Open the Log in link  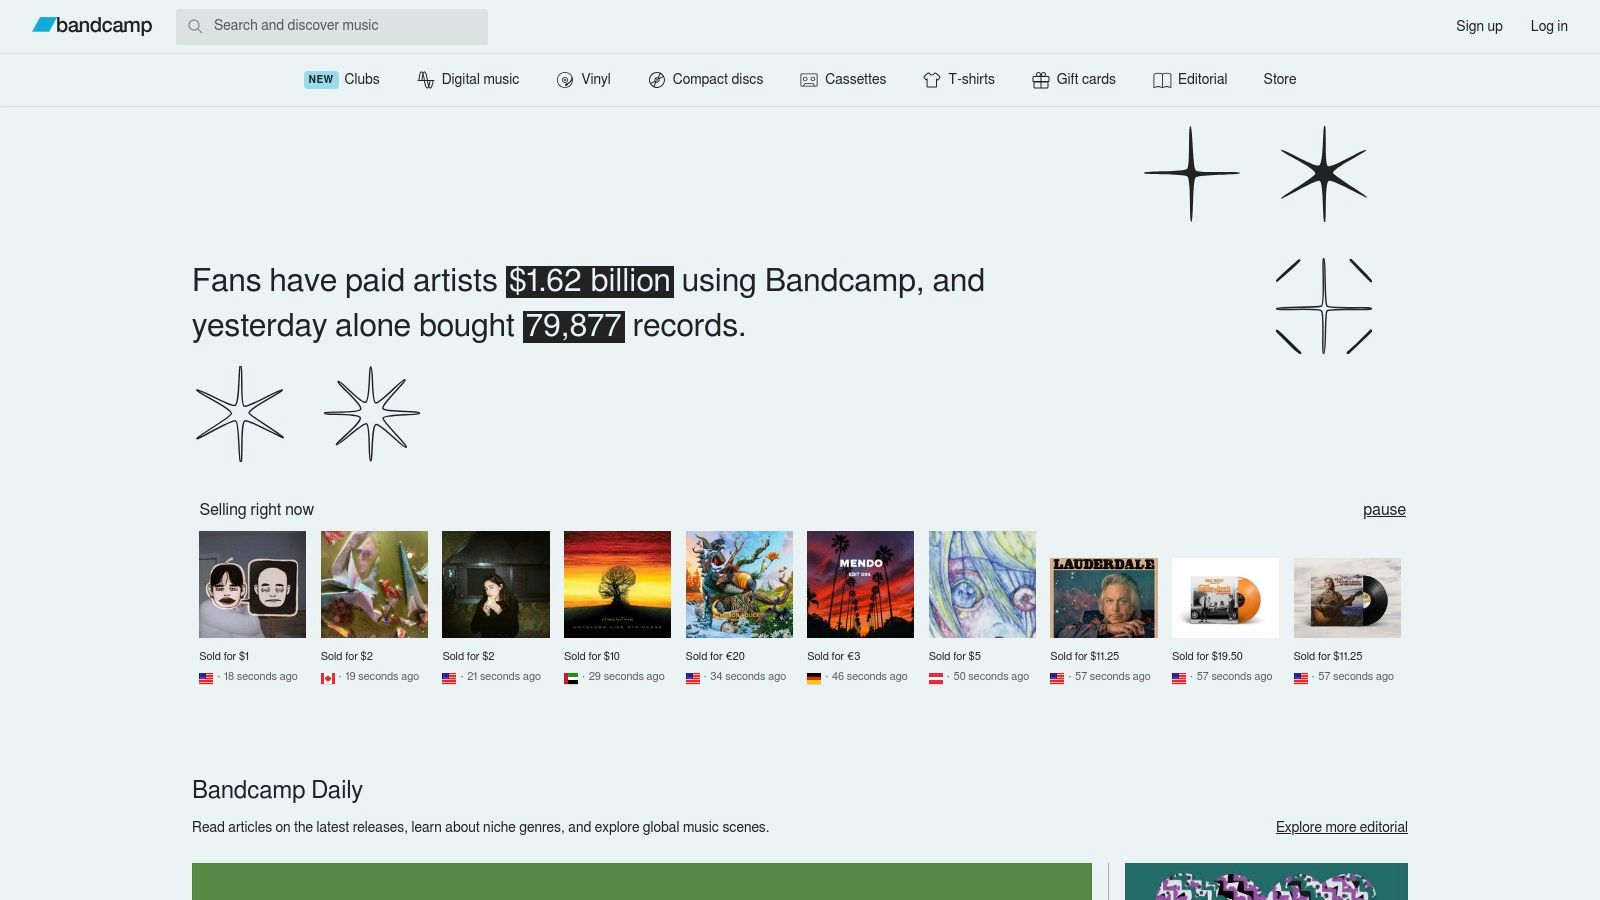coord(1549,26)
